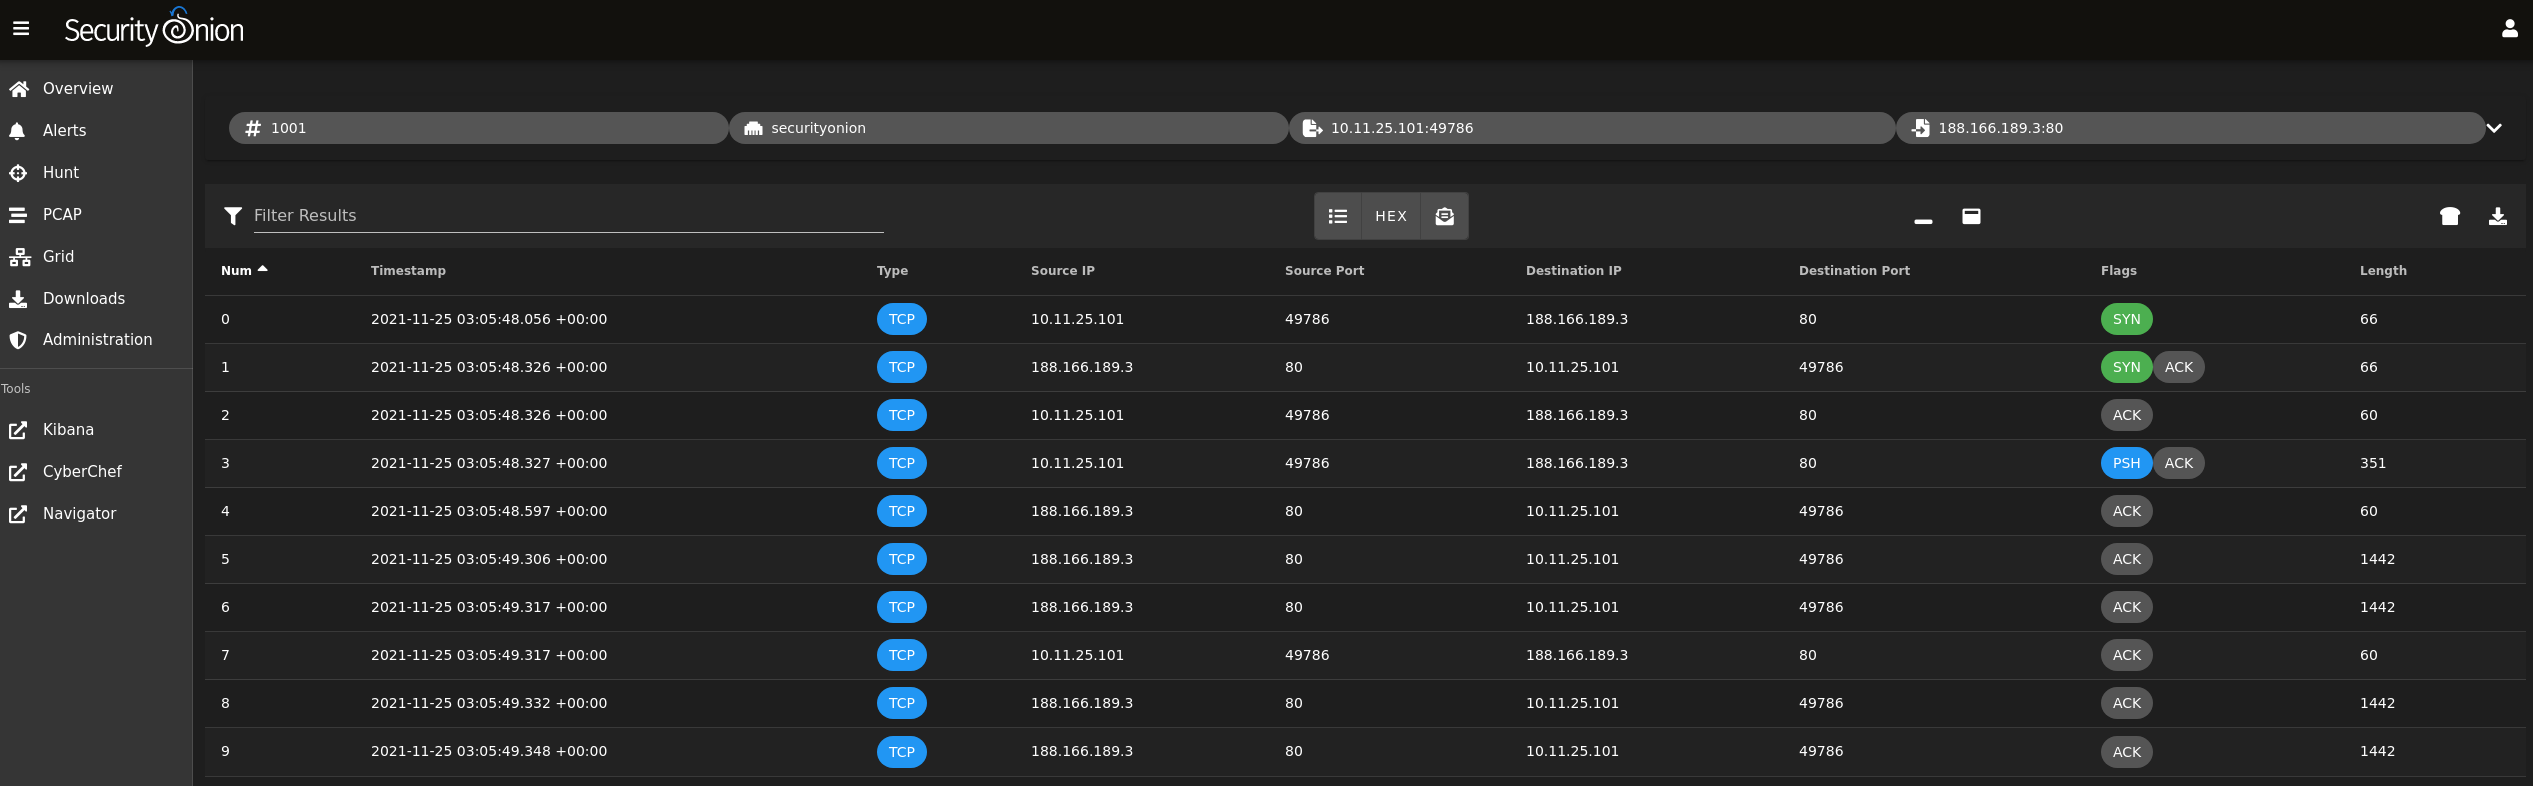Click the Overview home icon
This screenshot has width=2533, height=786.
(18, 89)
